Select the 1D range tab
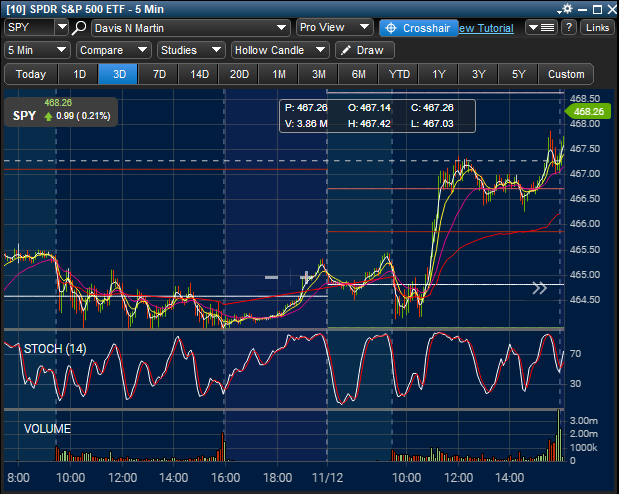The width and height of the screenshot is (619, 494). [x=79, y=74]
